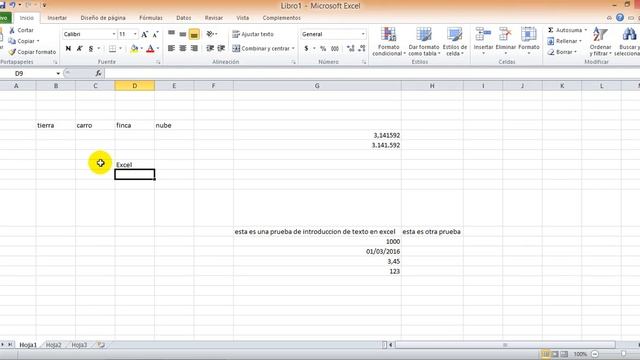Apply the thousands separator 000 style
This screenshot has width=640, height=360.
click(335, 49)
